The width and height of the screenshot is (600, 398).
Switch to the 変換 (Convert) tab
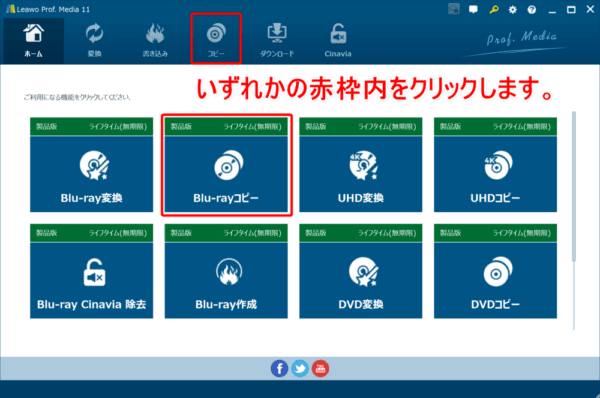[x=94, y=41]
